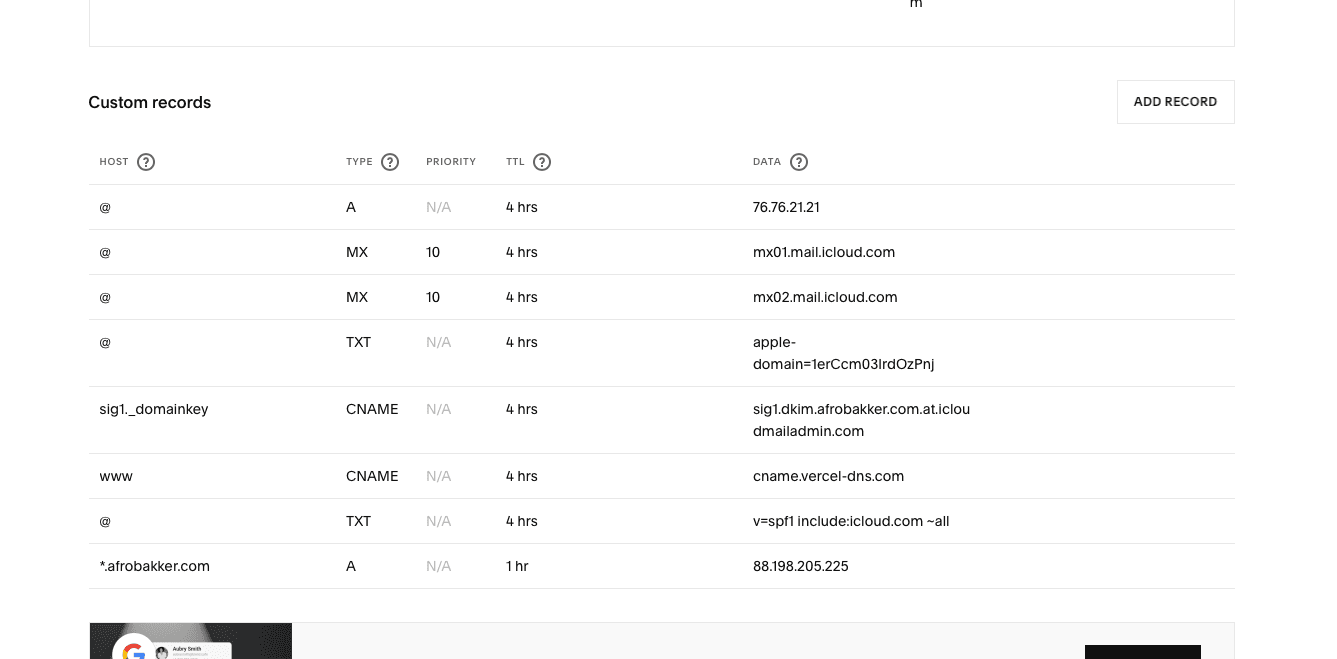Select the v=spf1 include:icloud.com TXT record
Screen dimensions: 1337x659
click(x=850, y=521)
